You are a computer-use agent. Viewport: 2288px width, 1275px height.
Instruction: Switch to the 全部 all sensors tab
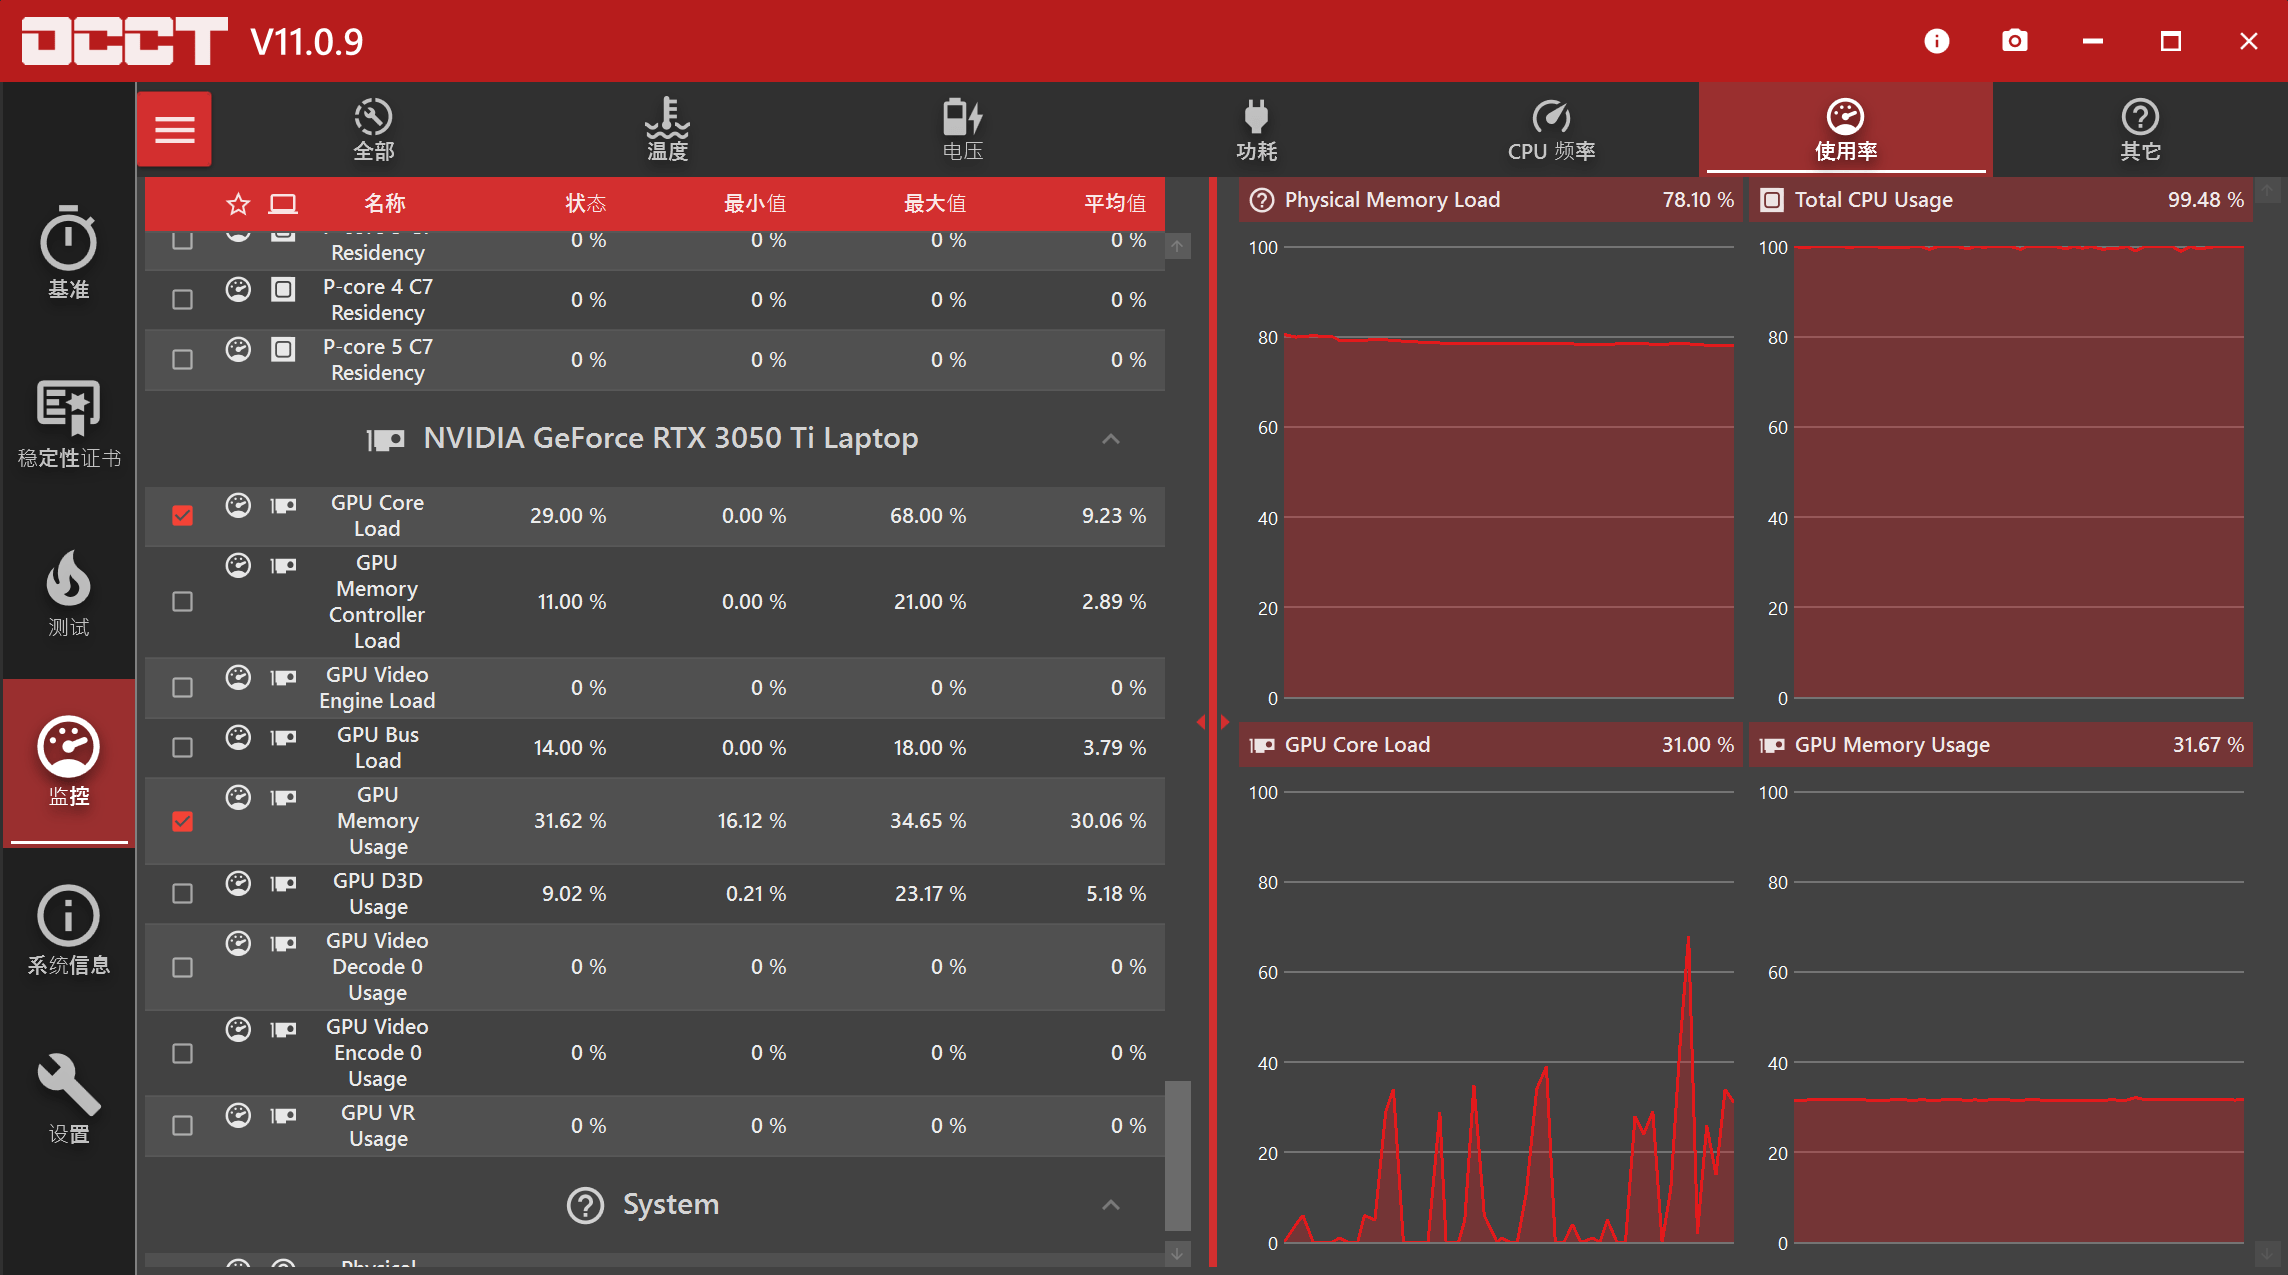[x=373, y=130]
